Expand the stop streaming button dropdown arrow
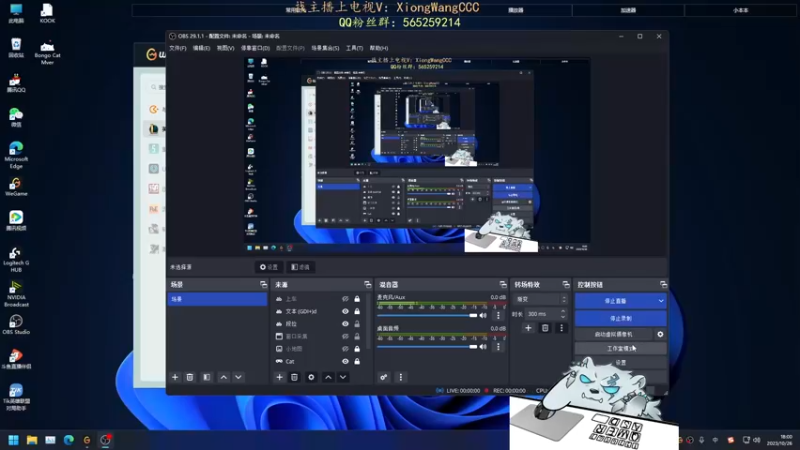Screen dimensions: 800x450 point(661,301)
